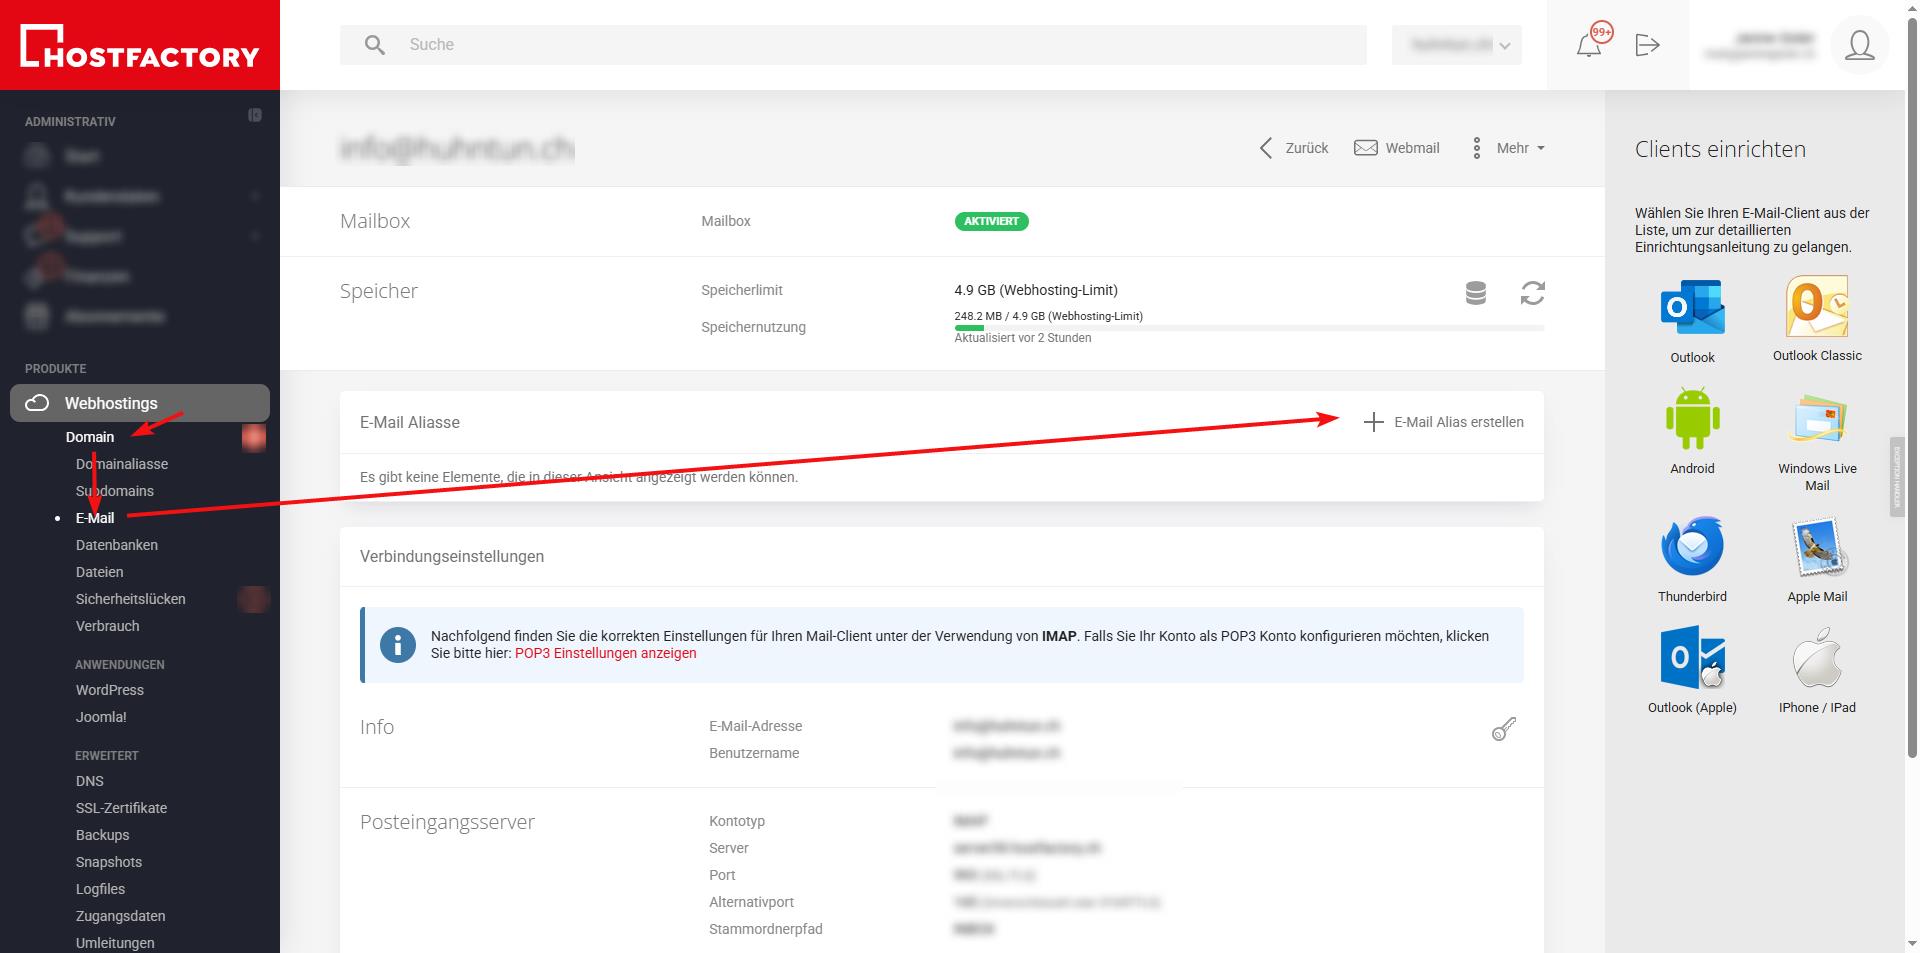Click the search magnifier icon
1920x953 pixels.
(375, 45)
